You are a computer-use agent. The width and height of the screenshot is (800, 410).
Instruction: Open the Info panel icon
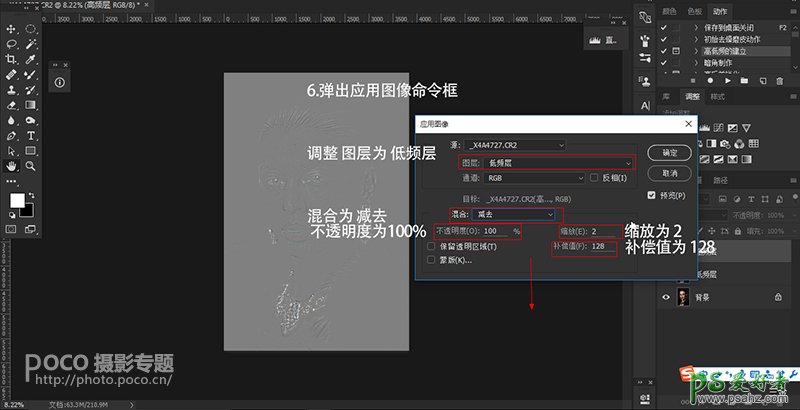(x=60, y=82)
